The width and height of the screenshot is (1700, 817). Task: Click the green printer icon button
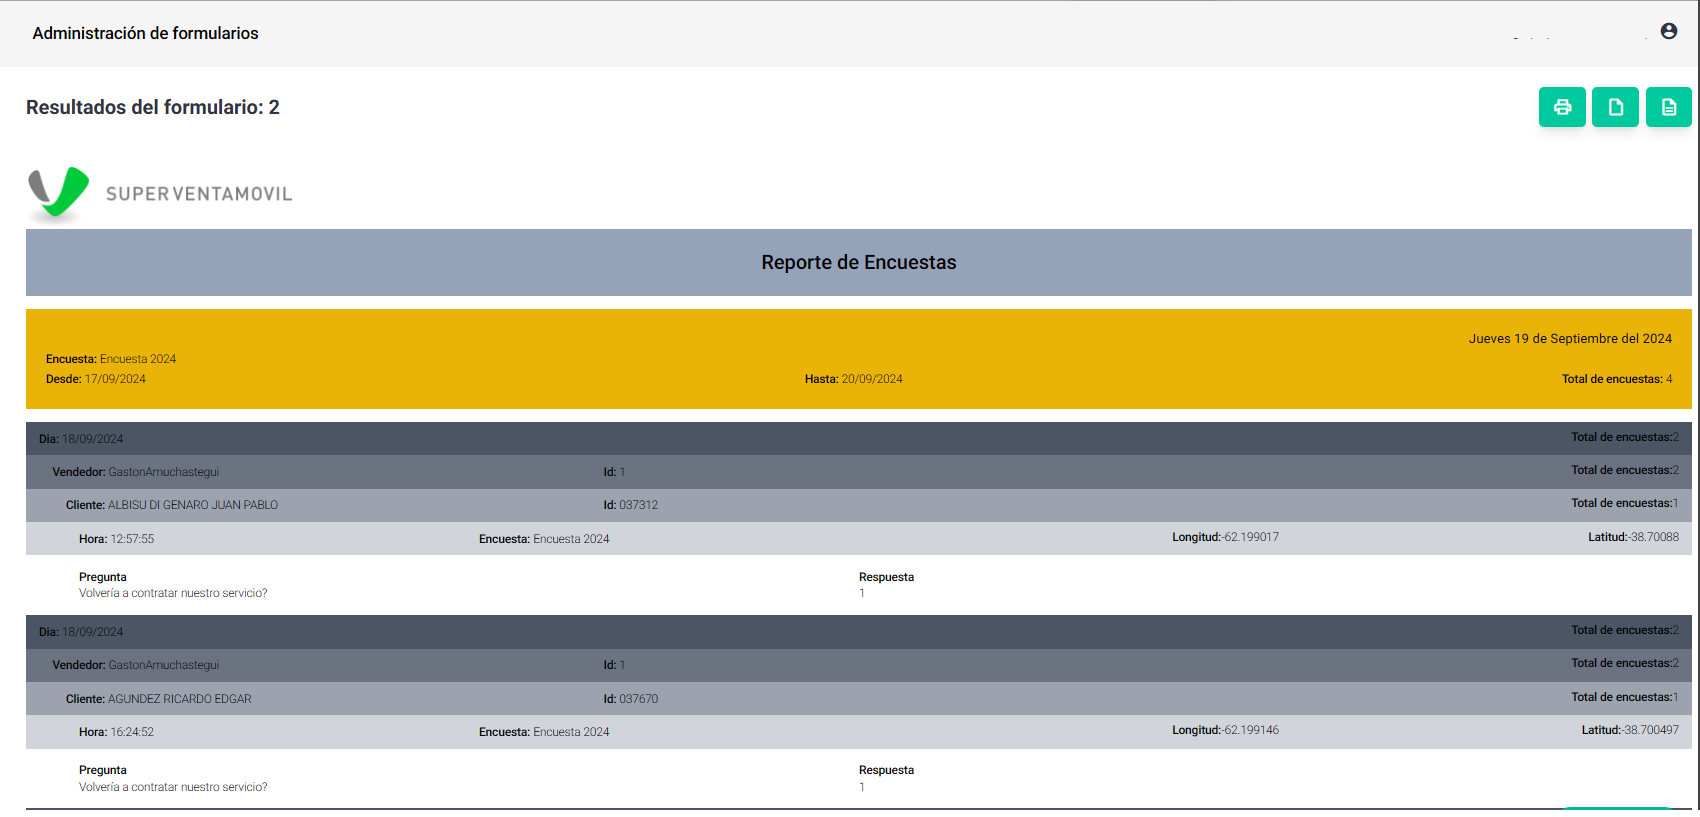click(1562, 107)
